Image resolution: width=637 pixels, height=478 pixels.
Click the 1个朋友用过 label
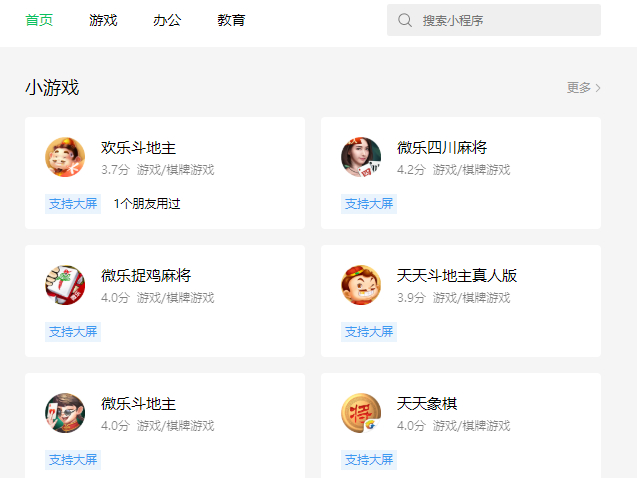147,203
